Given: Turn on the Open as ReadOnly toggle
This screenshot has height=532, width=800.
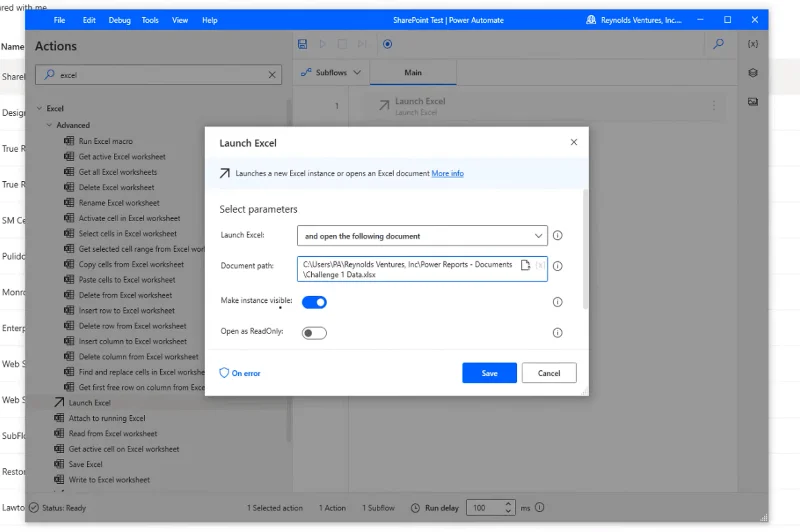Looking at the screenshot, I should 314,333.
